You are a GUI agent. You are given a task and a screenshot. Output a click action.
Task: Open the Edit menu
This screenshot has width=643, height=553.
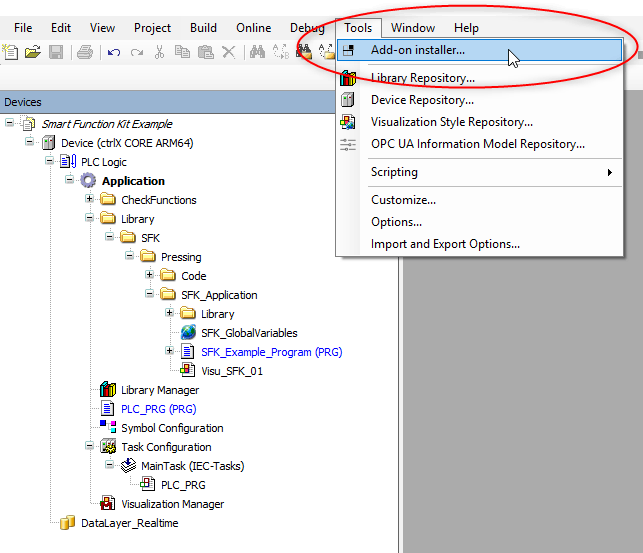[61, 28]
